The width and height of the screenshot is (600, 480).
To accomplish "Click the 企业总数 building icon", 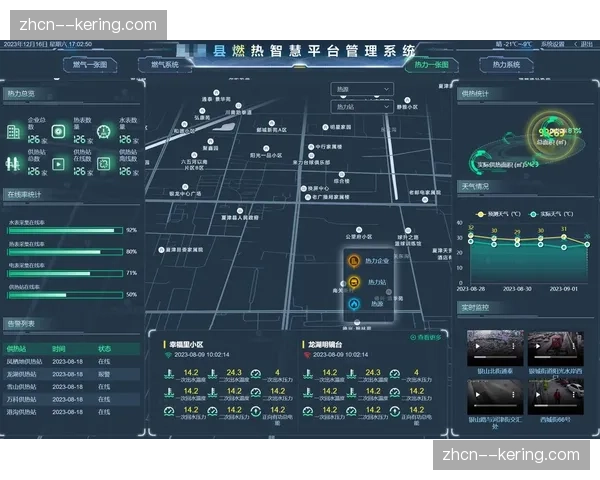I will [14, 132].
